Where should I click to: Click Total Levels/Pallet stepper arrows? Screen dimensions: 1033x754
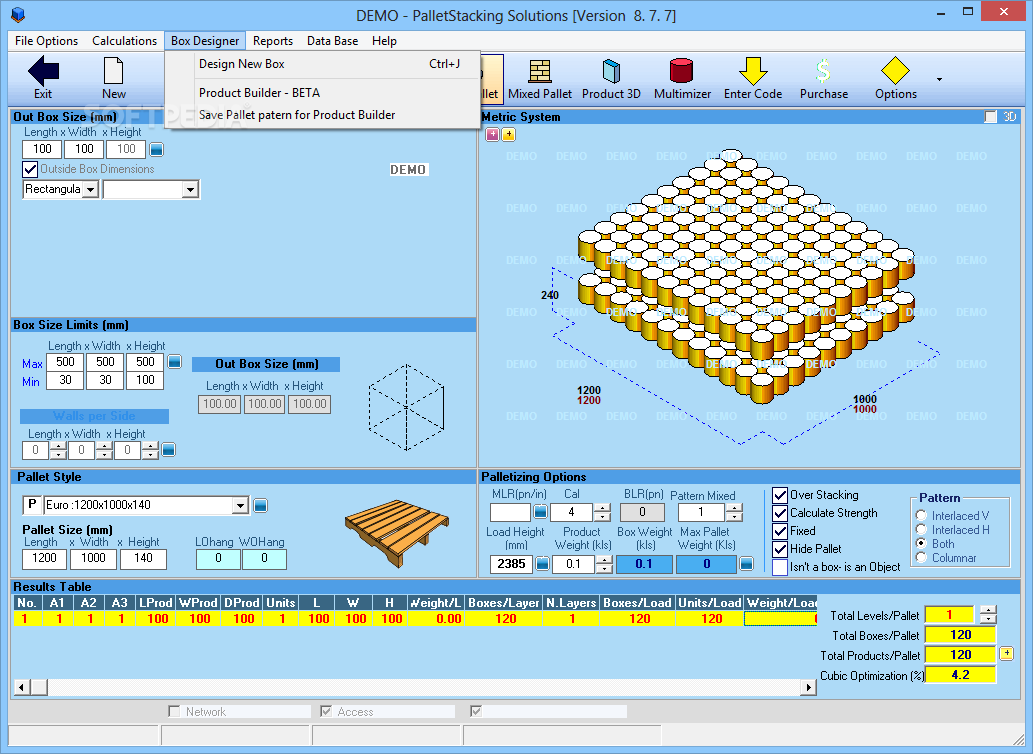coord(988,614)
